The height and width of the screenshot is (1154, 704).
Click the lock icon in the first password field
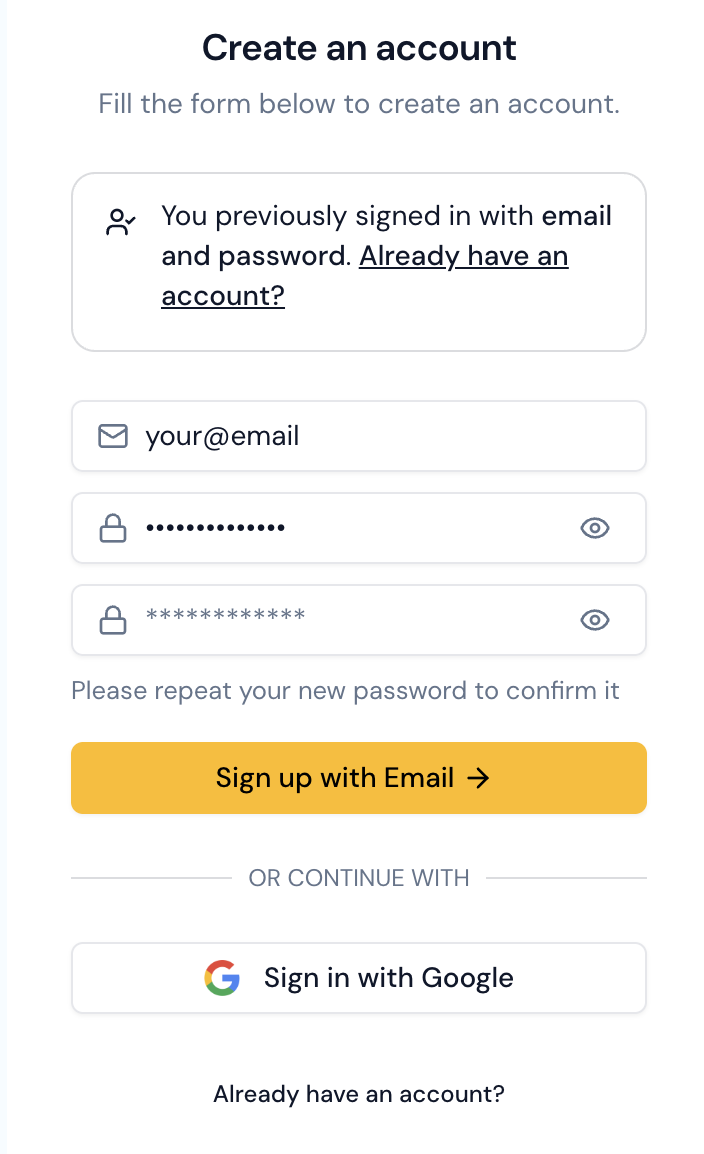[113, 528]
